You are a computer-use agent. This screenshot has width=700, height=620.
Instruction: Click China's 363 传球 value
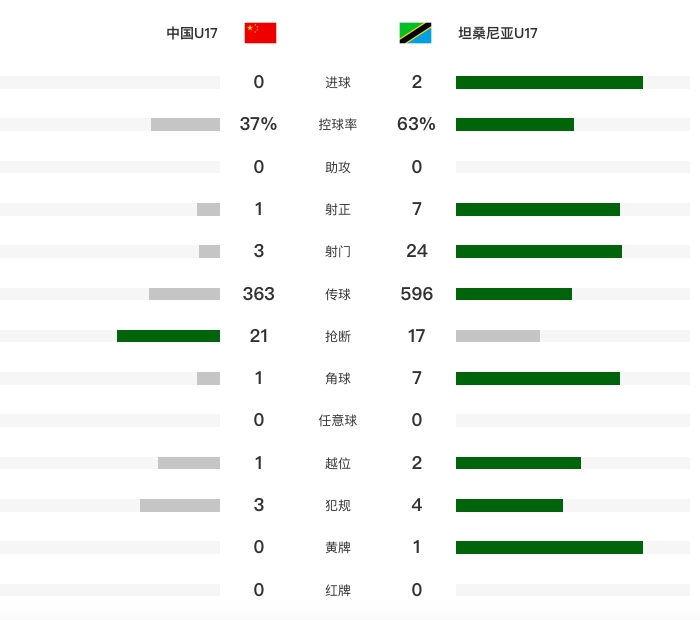point(258,294)
